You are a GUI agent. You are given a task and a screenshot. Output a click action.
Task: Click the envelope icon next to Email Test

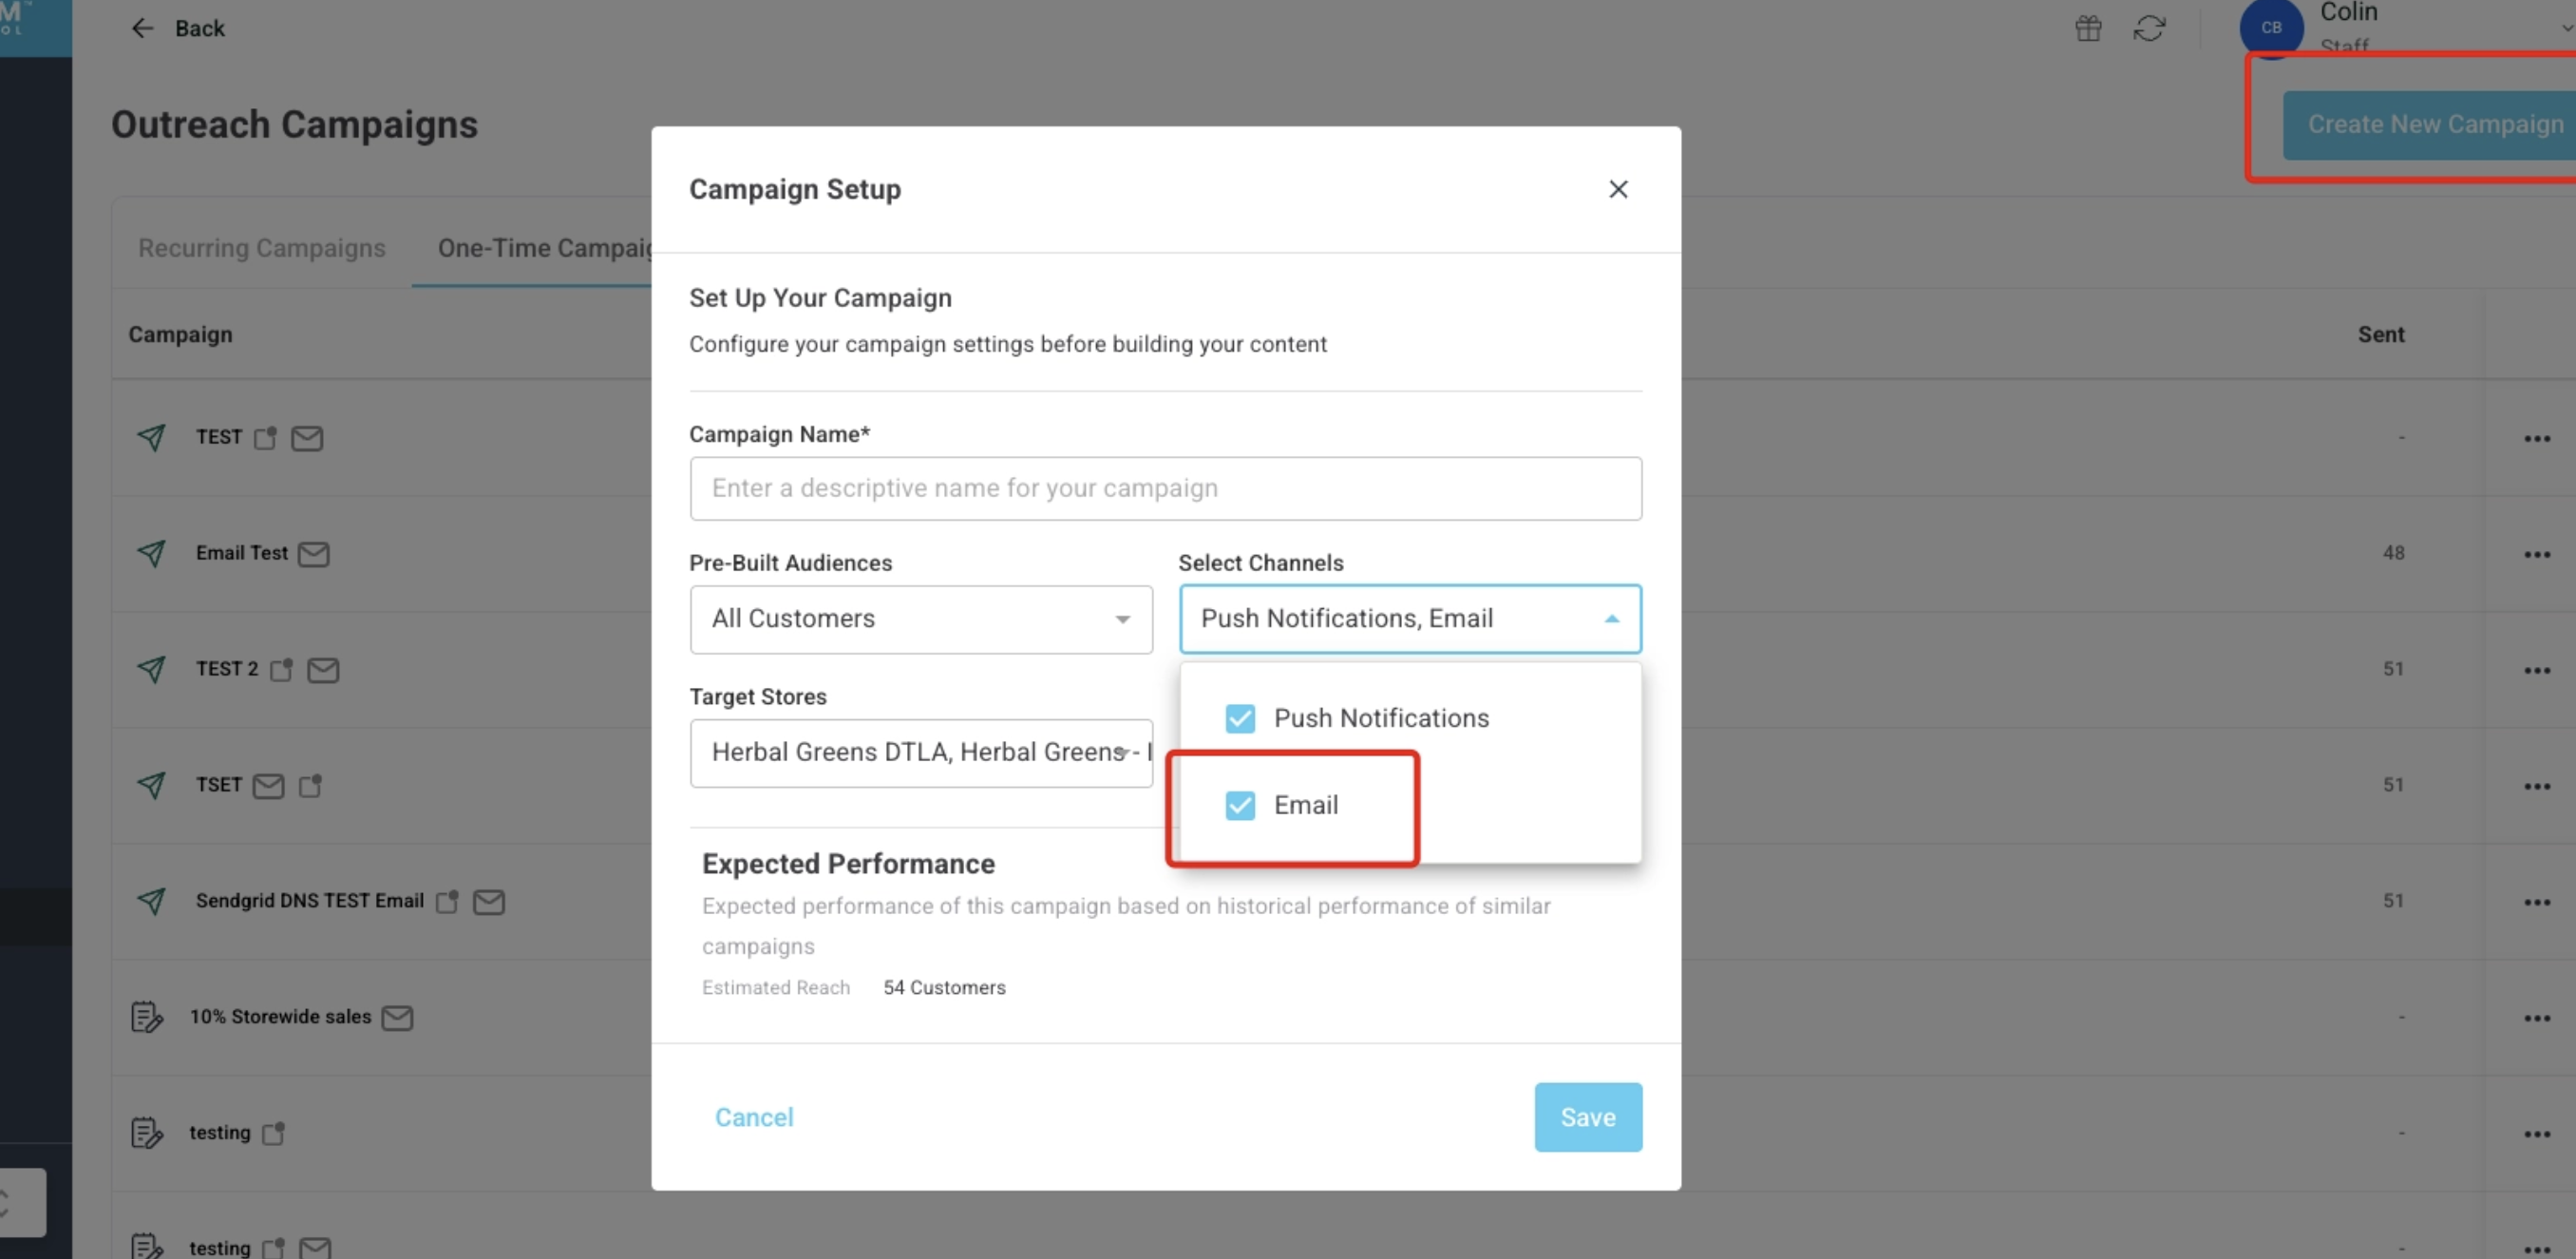tap(314, 554)
